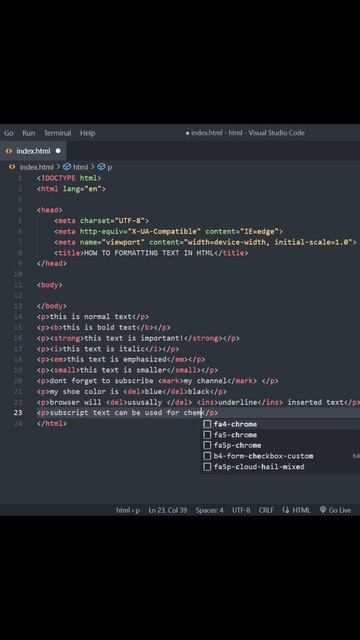Open the Terminal menu
360x640 pixels.
58,133
